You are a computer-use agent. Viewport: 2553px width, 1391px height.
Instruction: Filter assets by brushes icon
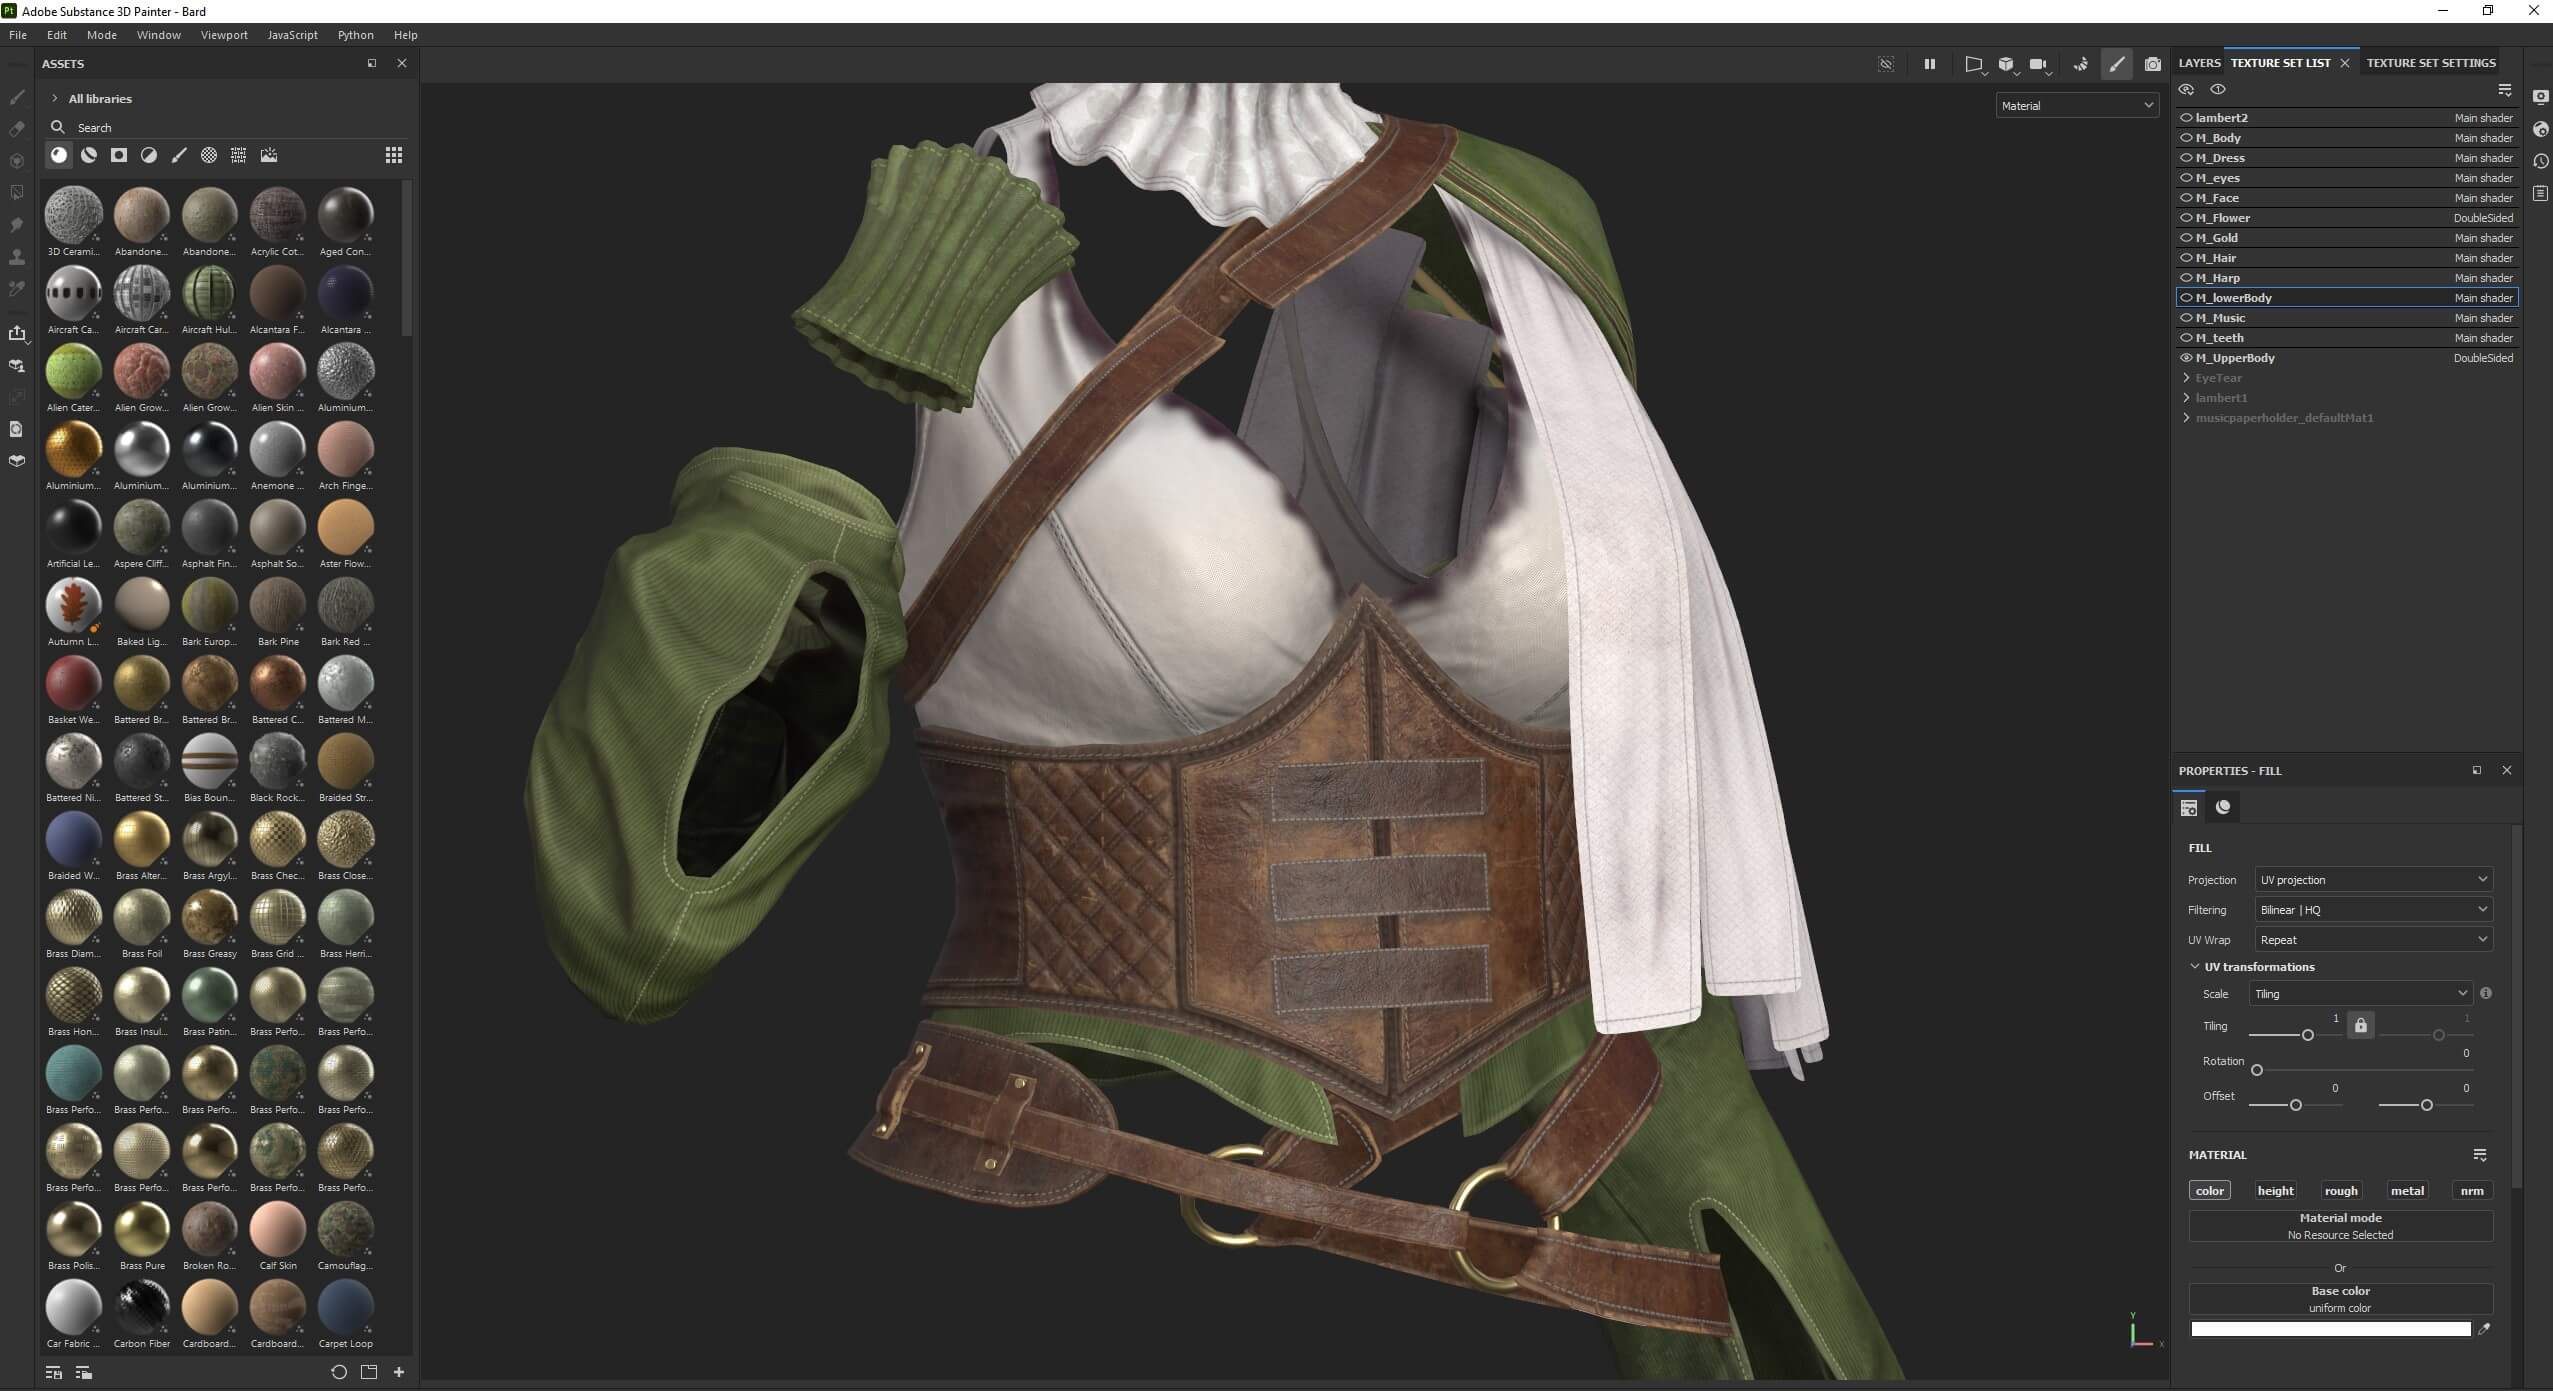pyautogui.click(x=179, y=155)
